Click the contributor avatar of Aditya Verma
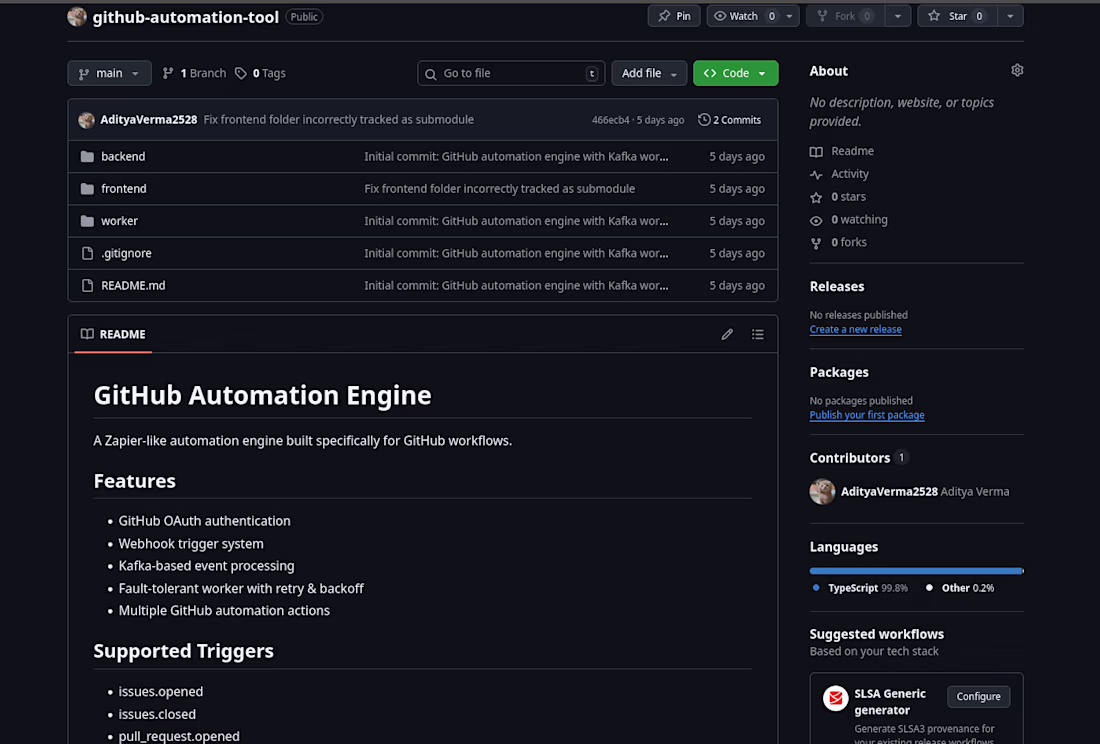This screenshot has width=1100, height=744. point(822,492)
